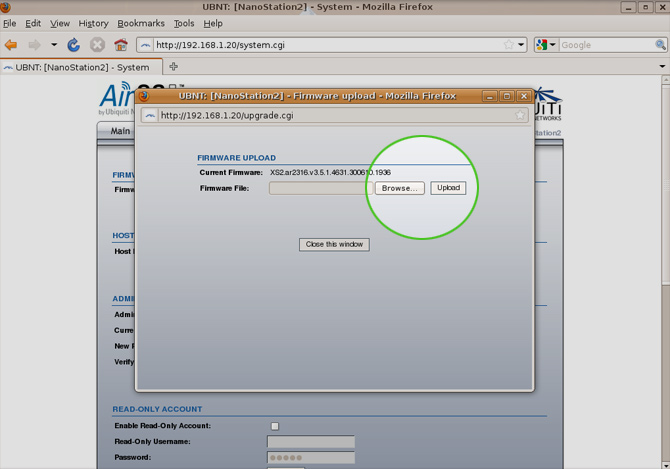
Task: Click the Back arrow in Firefox toolbar
Action: pyautogui.click(x=11, y=45)
